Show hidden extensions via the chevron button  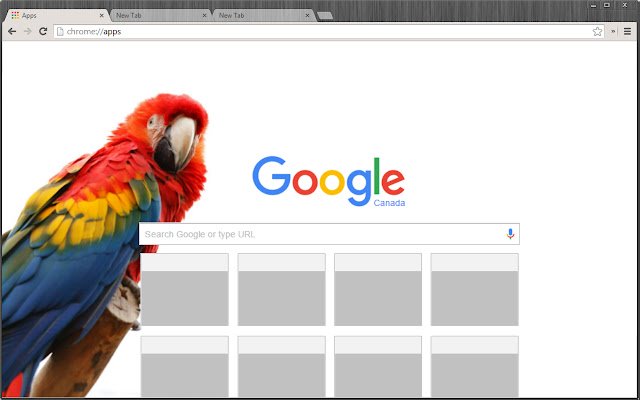pos(613,31)
